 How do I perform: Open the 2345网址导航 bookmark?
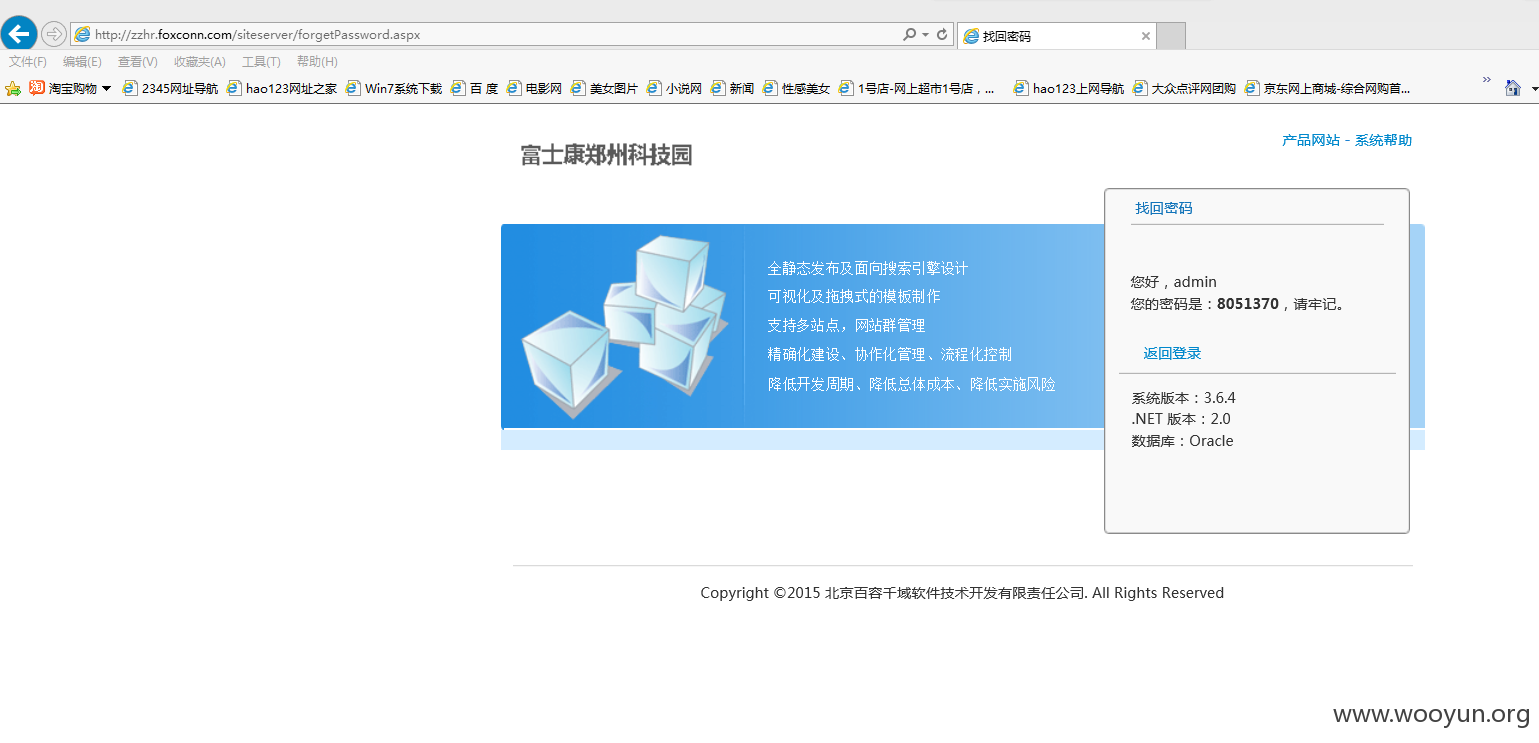170,88
